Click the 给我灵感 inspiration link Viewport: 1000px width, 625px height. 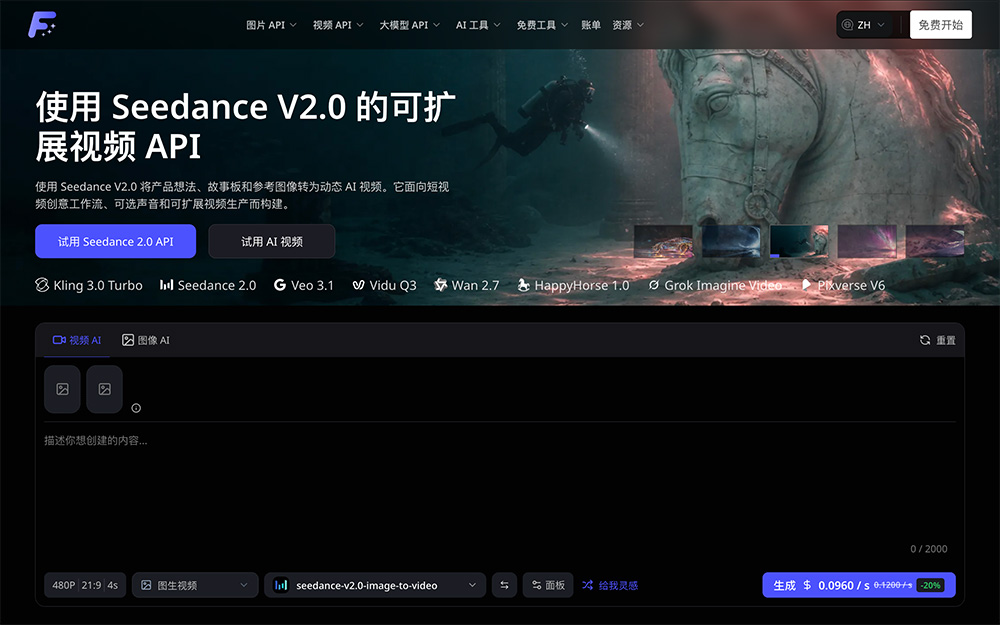[x=610, y=585]
